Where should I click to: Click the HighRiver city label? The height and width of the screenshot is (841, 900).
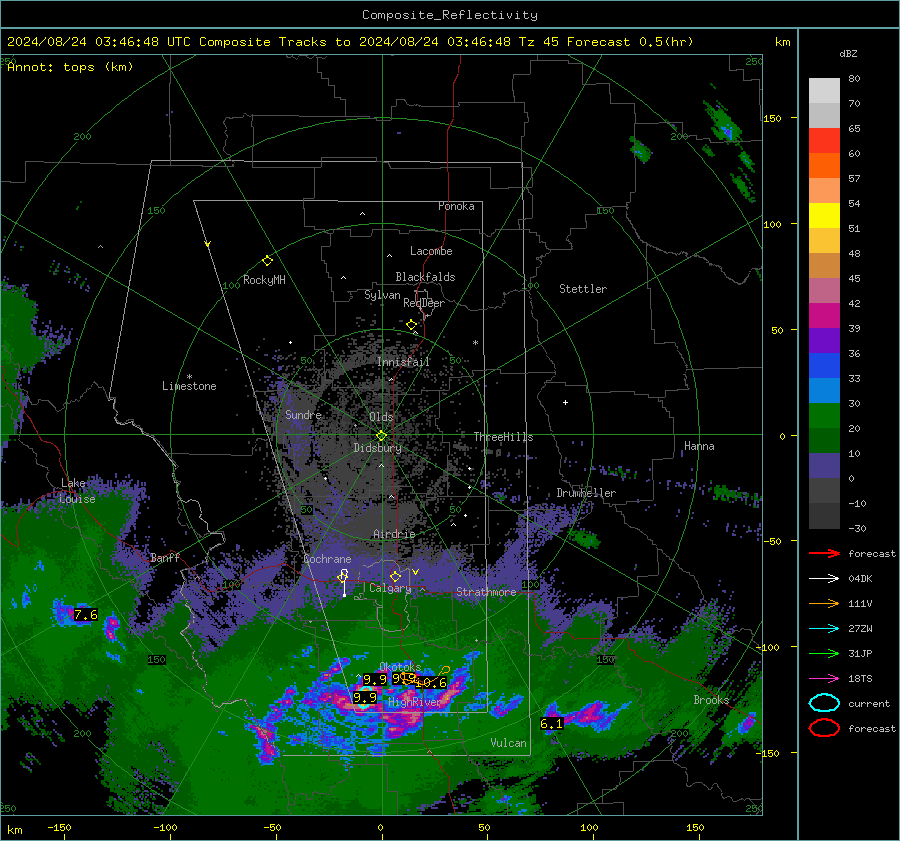(x=414, y=702)
